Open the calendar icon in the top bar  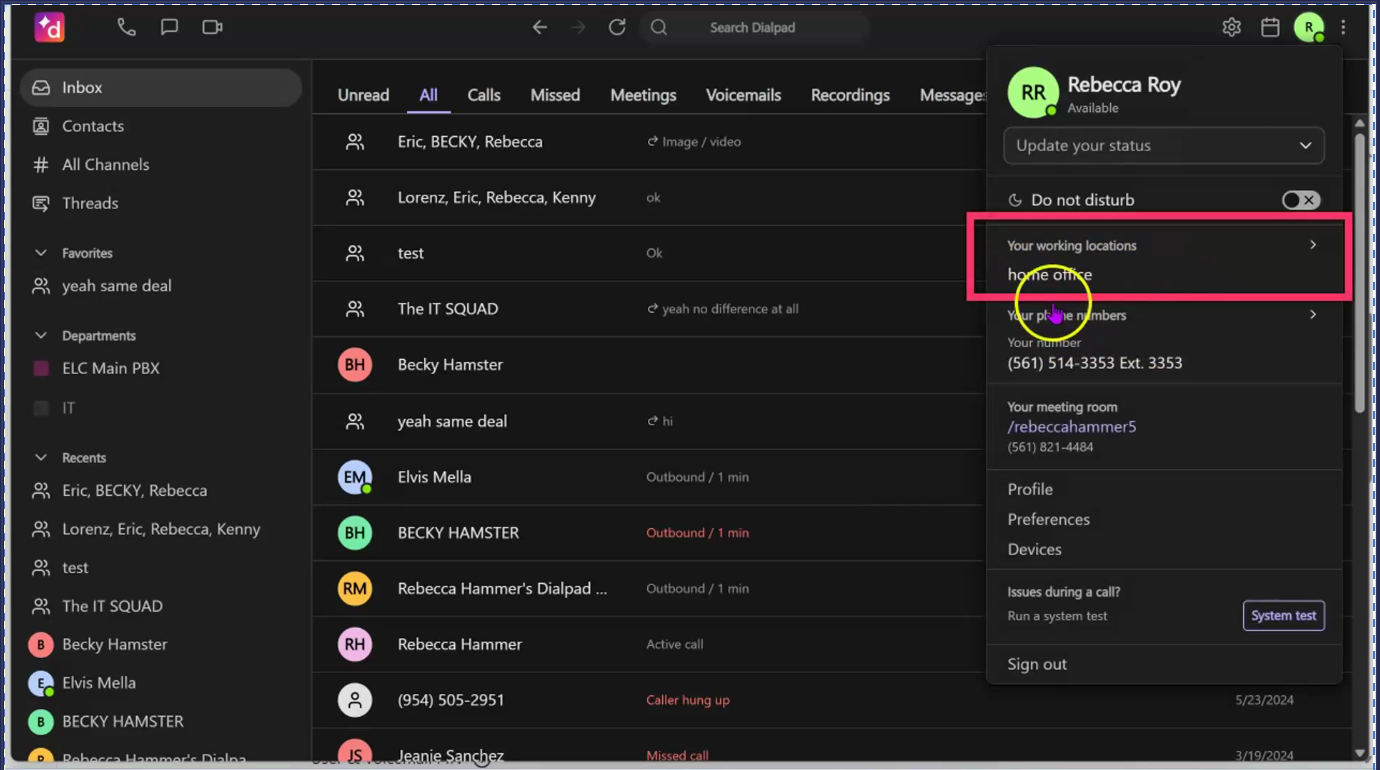[x=1270, y=27]
